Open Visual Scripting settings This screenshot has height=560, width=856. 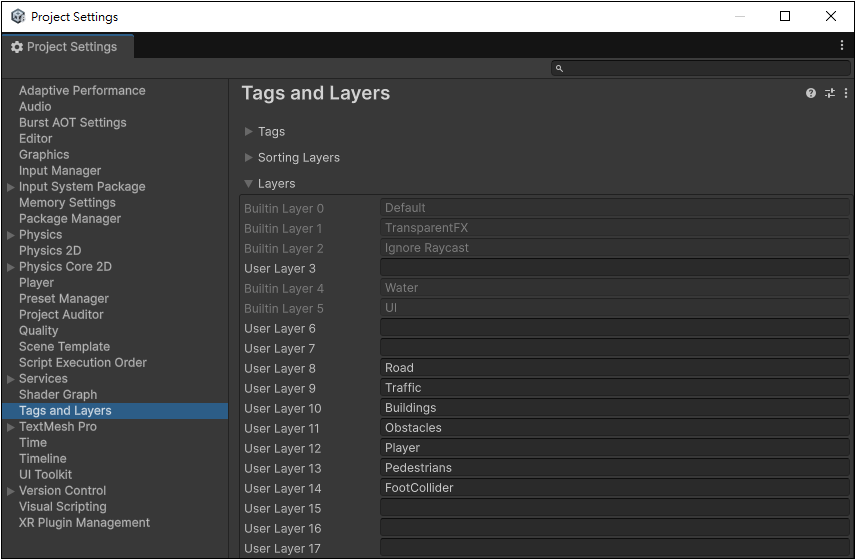pyautogui.click(x=63, y=507)
